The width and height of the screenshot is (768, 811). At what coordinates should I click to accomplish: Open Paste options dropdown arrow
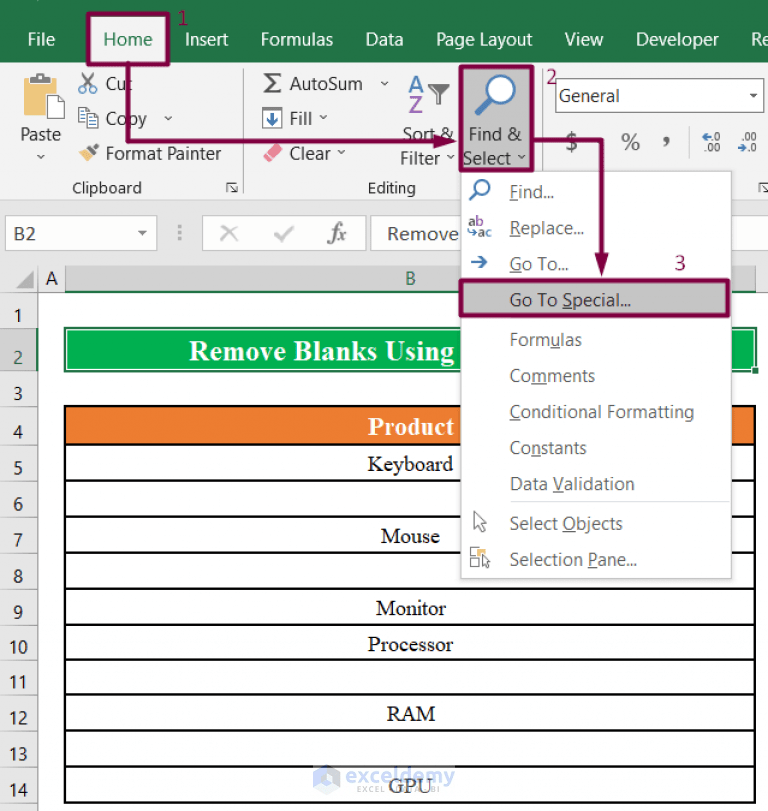[41, 157]
